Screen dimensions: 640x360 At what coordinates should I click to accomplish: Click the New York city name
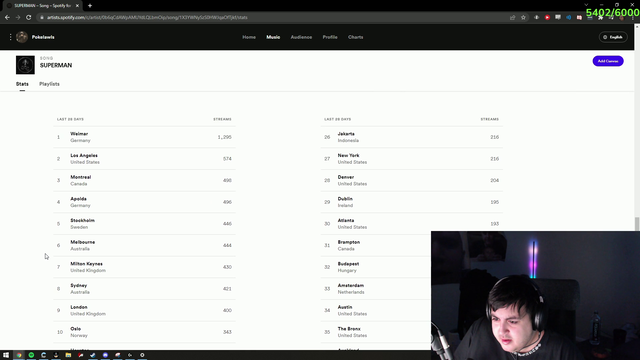point(349,156)
